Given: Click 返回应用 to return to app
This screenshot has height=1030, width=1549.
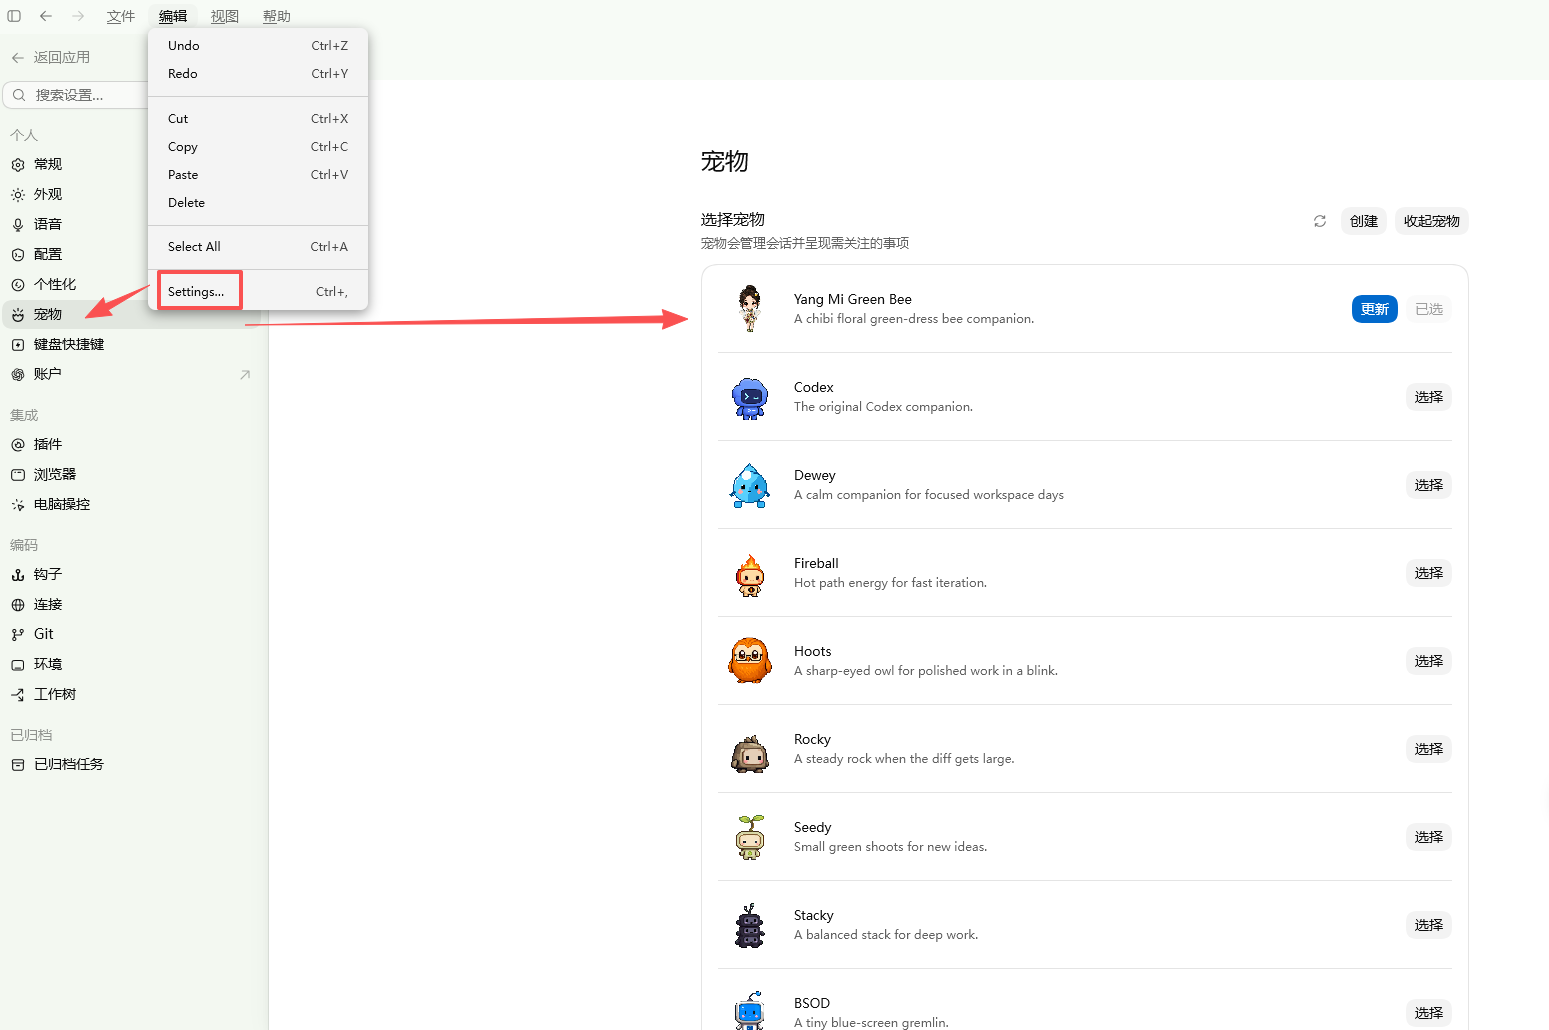Looking at the screenshot, I should 51,58.
